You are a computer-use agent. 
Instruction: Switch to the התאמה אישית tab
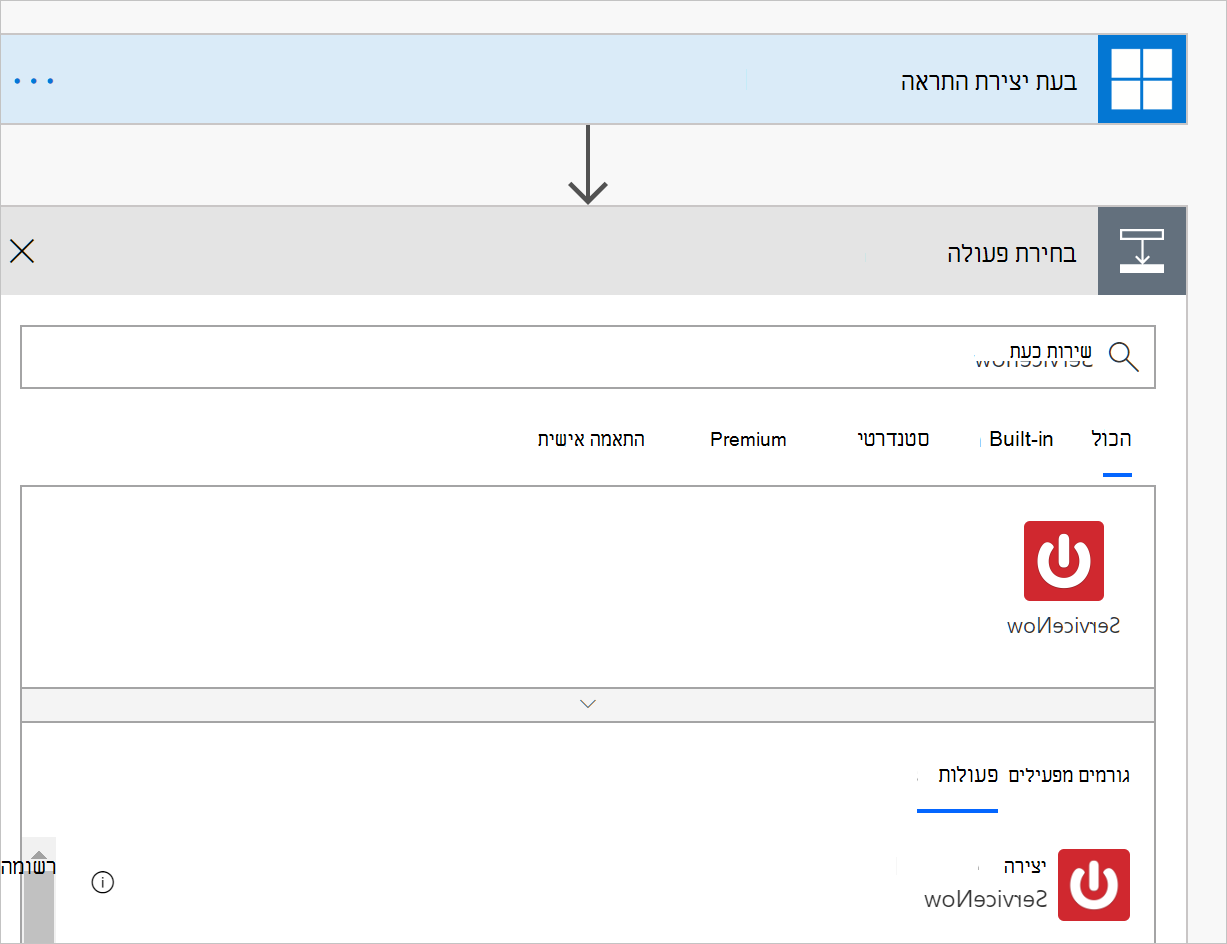pyautogui.click(x=591, y=439)
